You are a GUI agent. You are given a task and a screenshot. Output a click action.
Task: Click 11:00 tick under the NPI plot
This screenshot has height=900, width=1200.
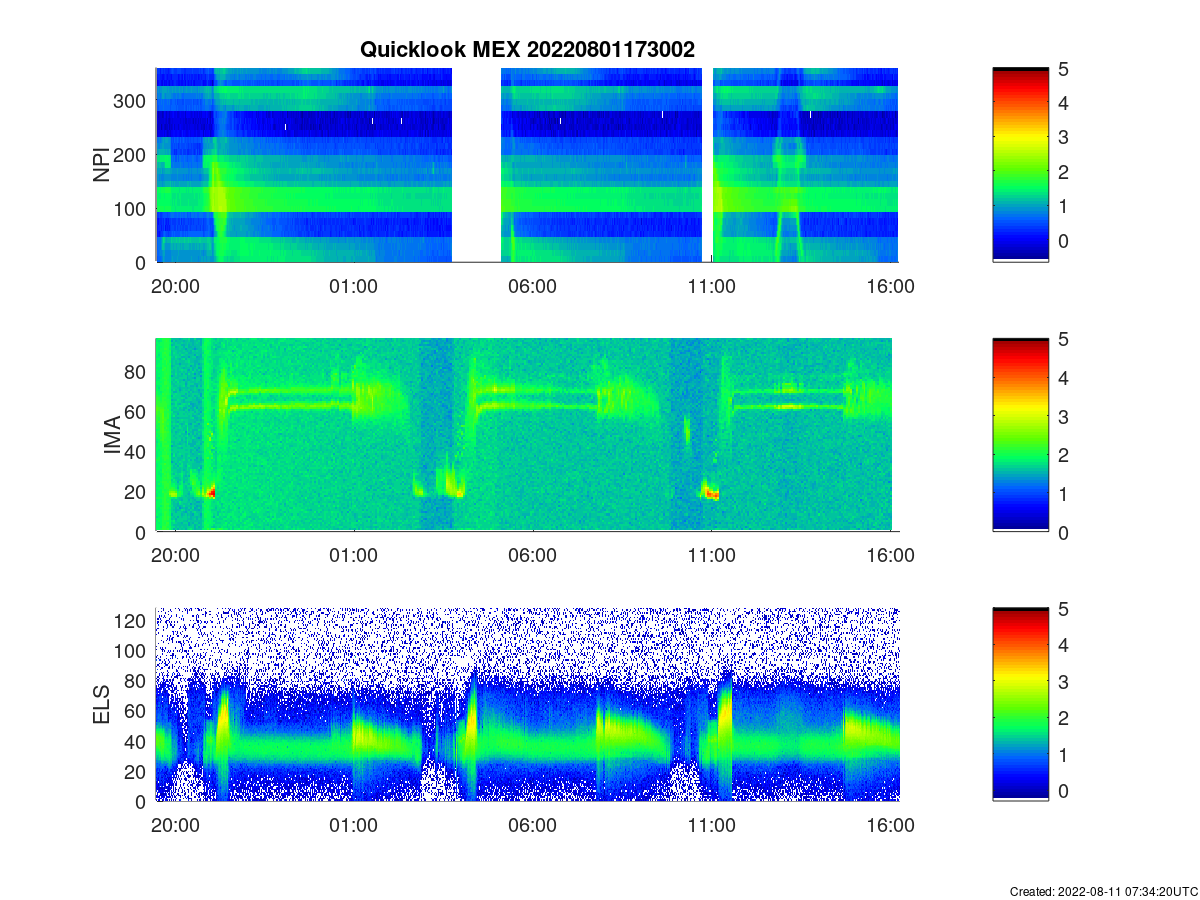(711, 286)
